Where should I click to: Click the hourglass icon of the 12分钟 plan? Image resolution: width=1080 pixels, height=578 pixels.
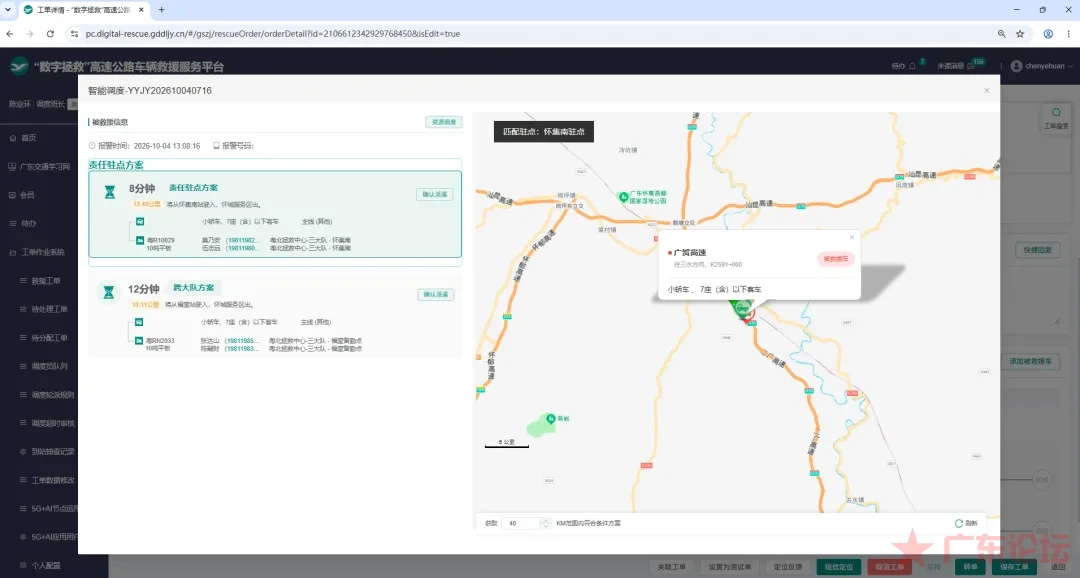109,292
